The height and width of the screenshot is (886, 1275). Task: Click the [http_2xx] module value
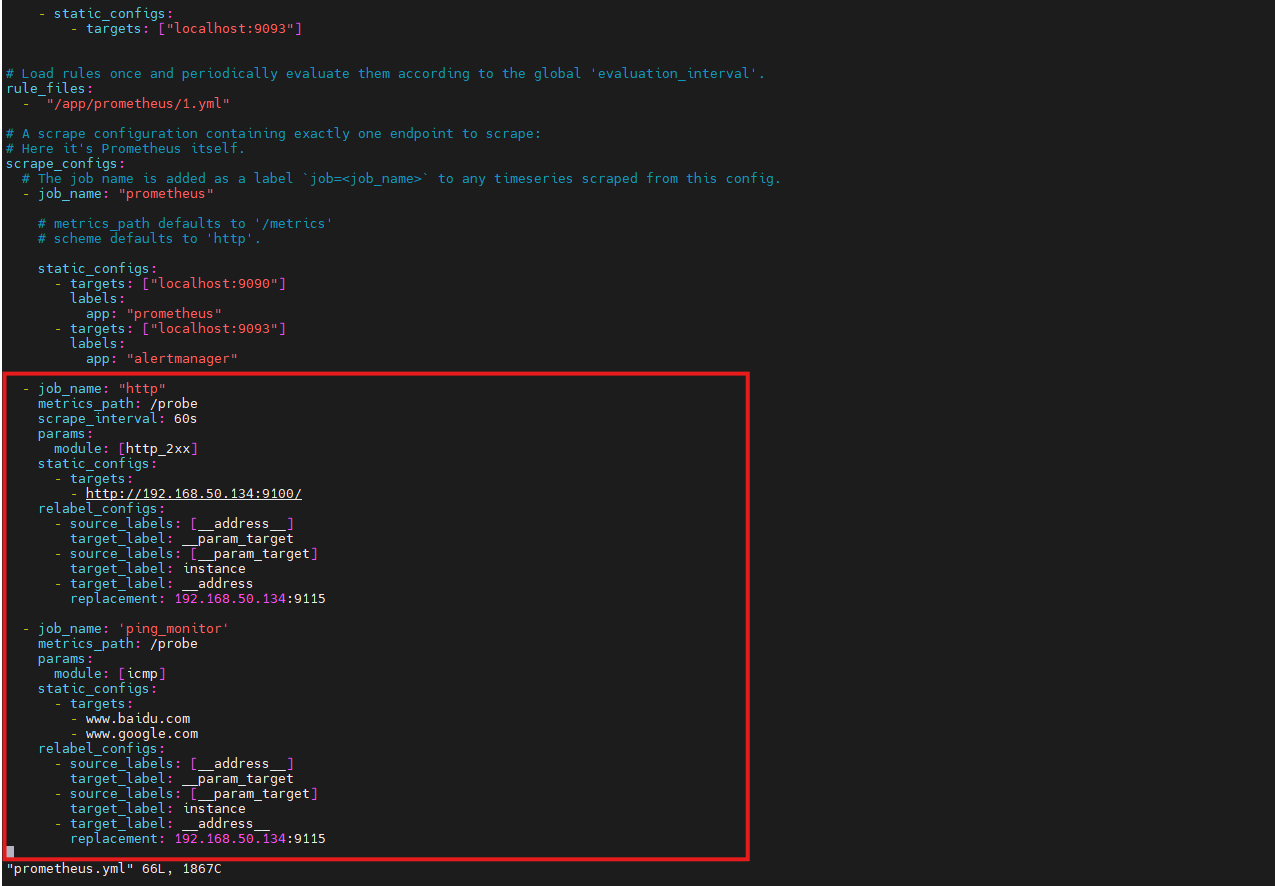158,448
